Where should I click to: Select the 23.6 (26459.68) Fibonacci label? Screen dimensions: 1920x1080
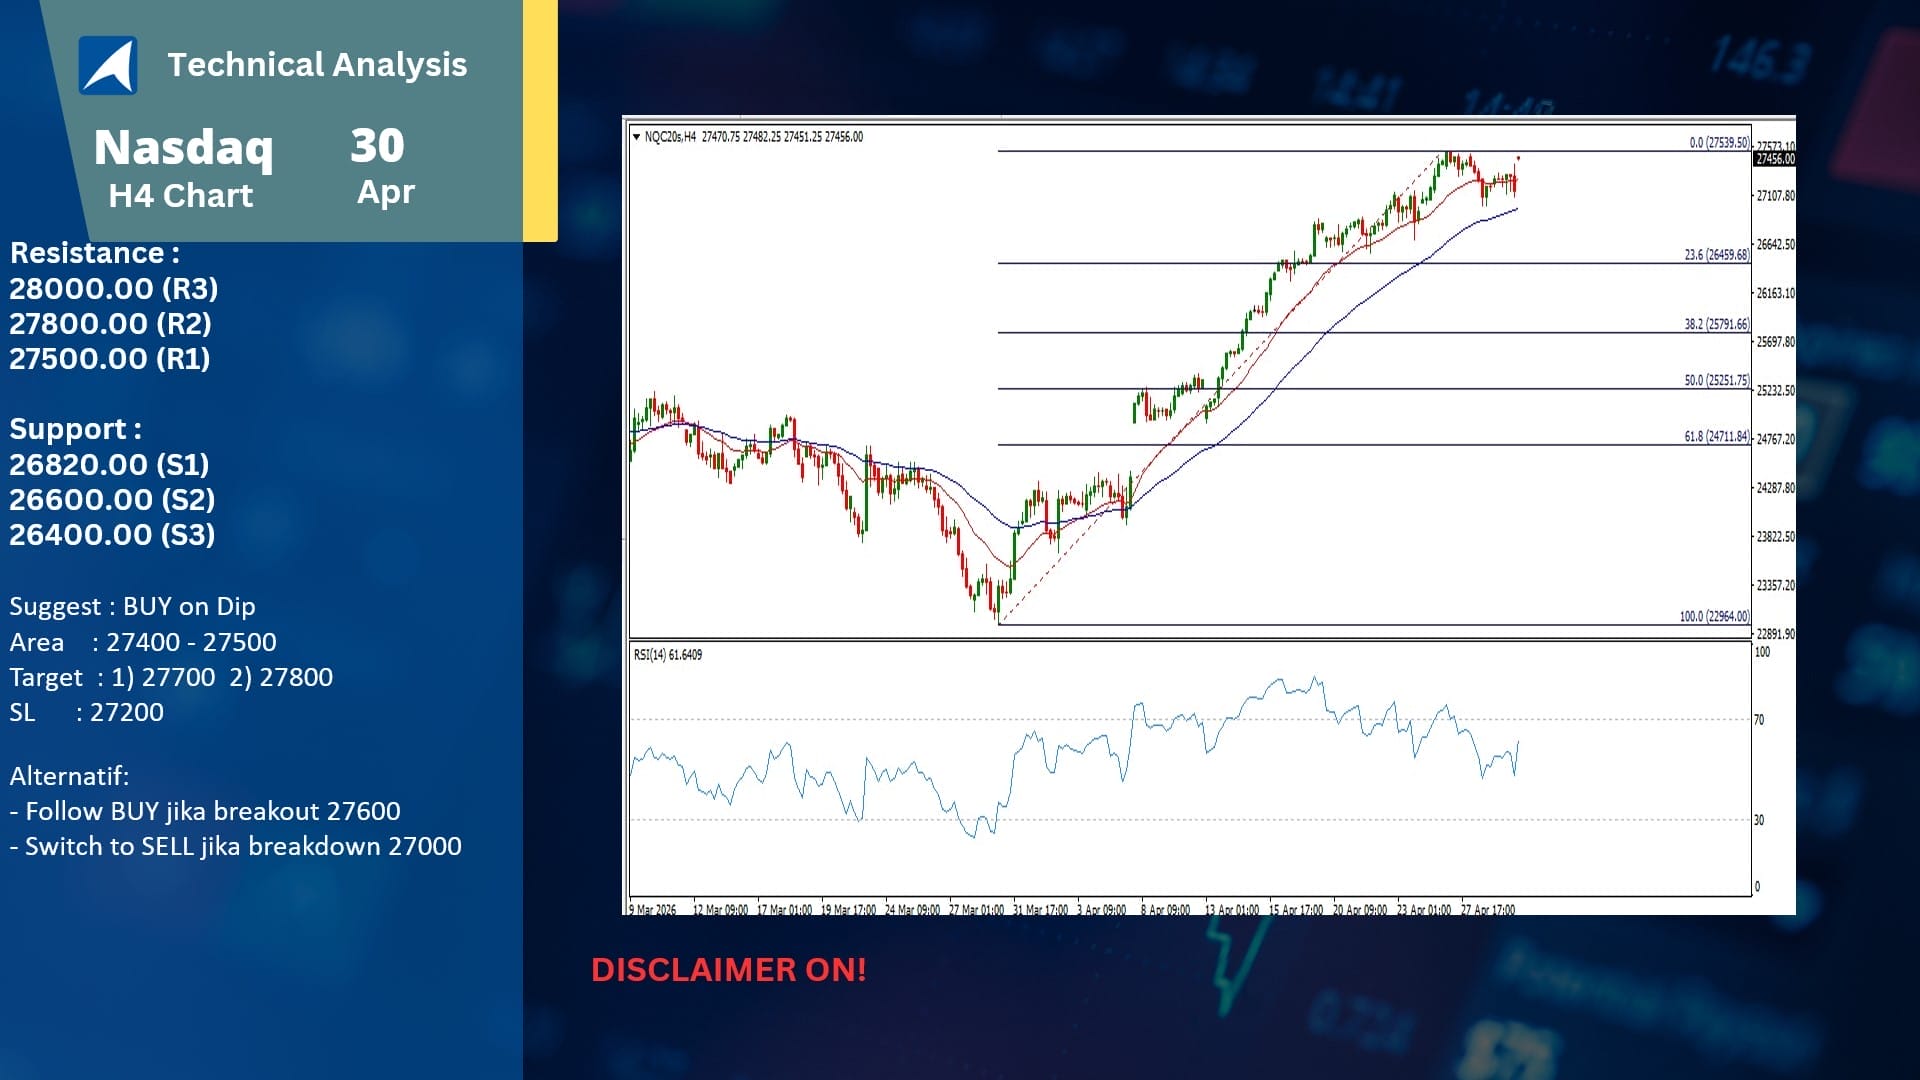[1717, 255]
